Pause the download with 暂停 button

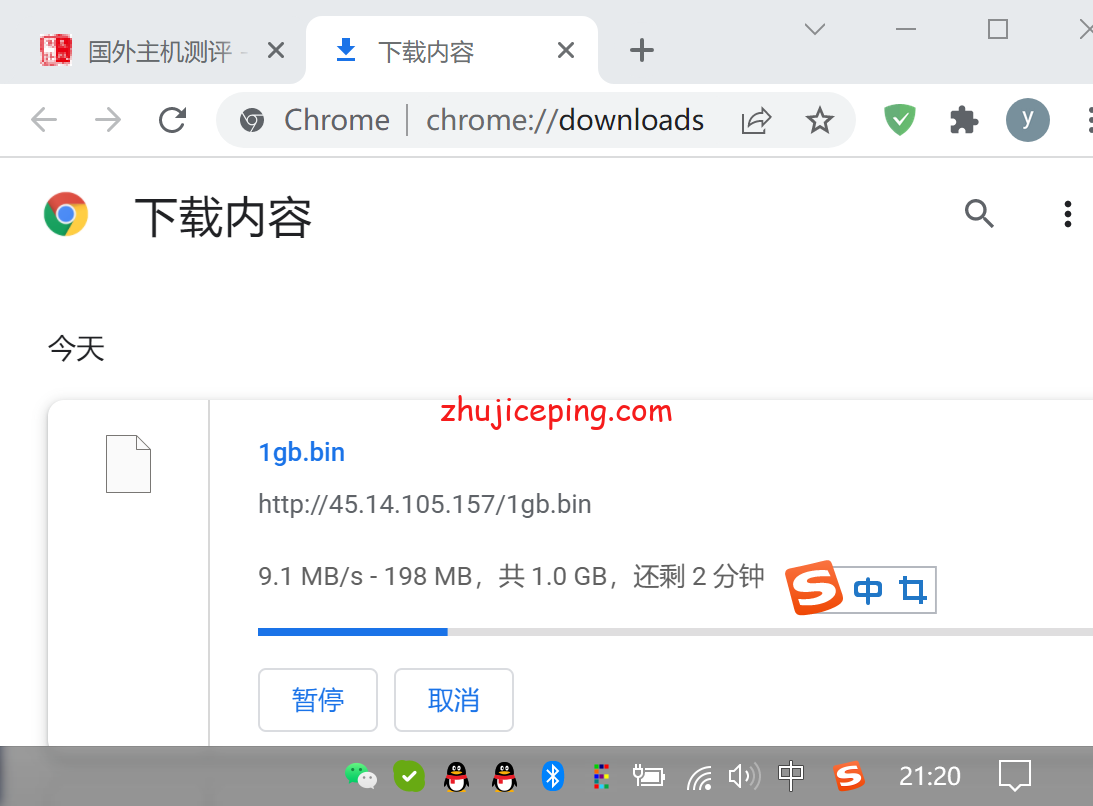pos(318,700)
